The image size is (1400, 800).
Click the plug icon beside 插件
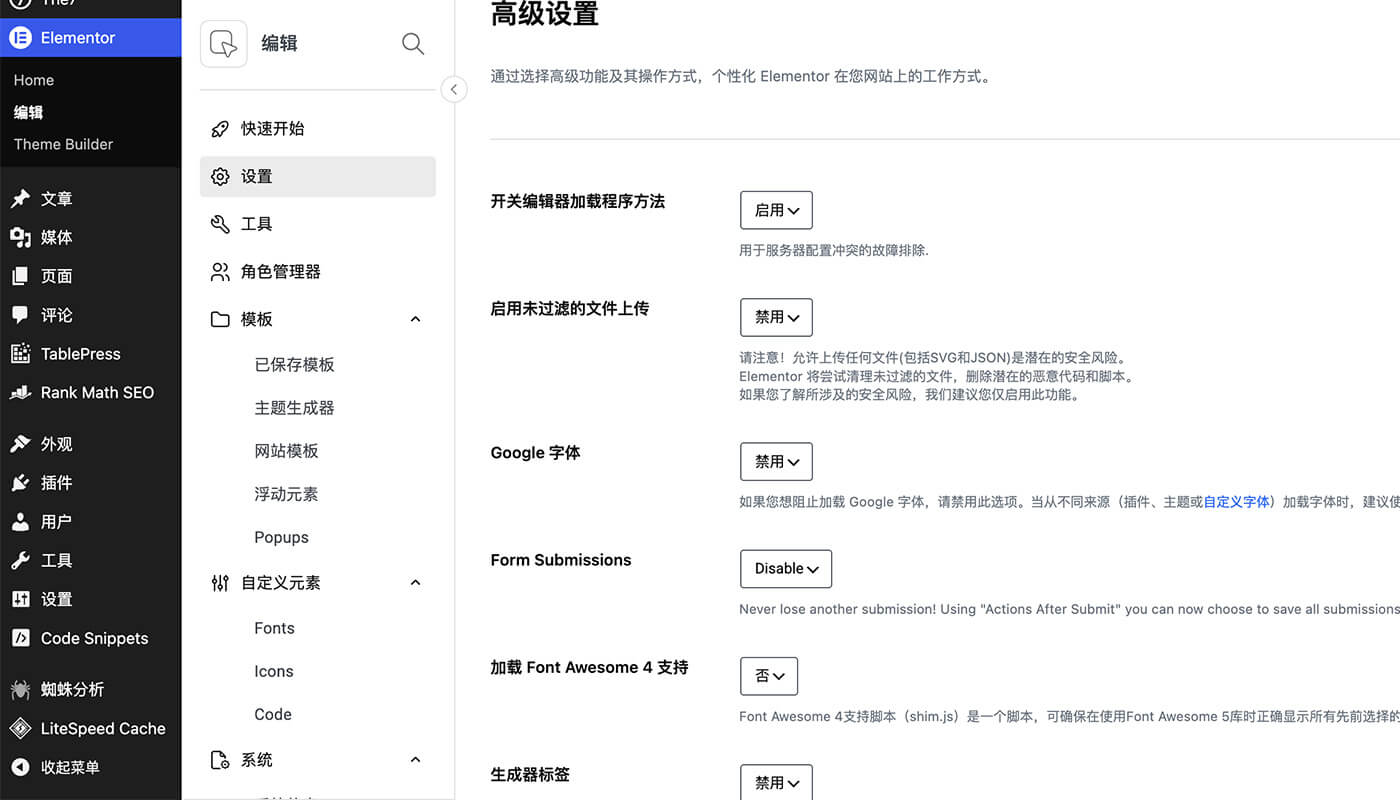[x=20, y=483]
